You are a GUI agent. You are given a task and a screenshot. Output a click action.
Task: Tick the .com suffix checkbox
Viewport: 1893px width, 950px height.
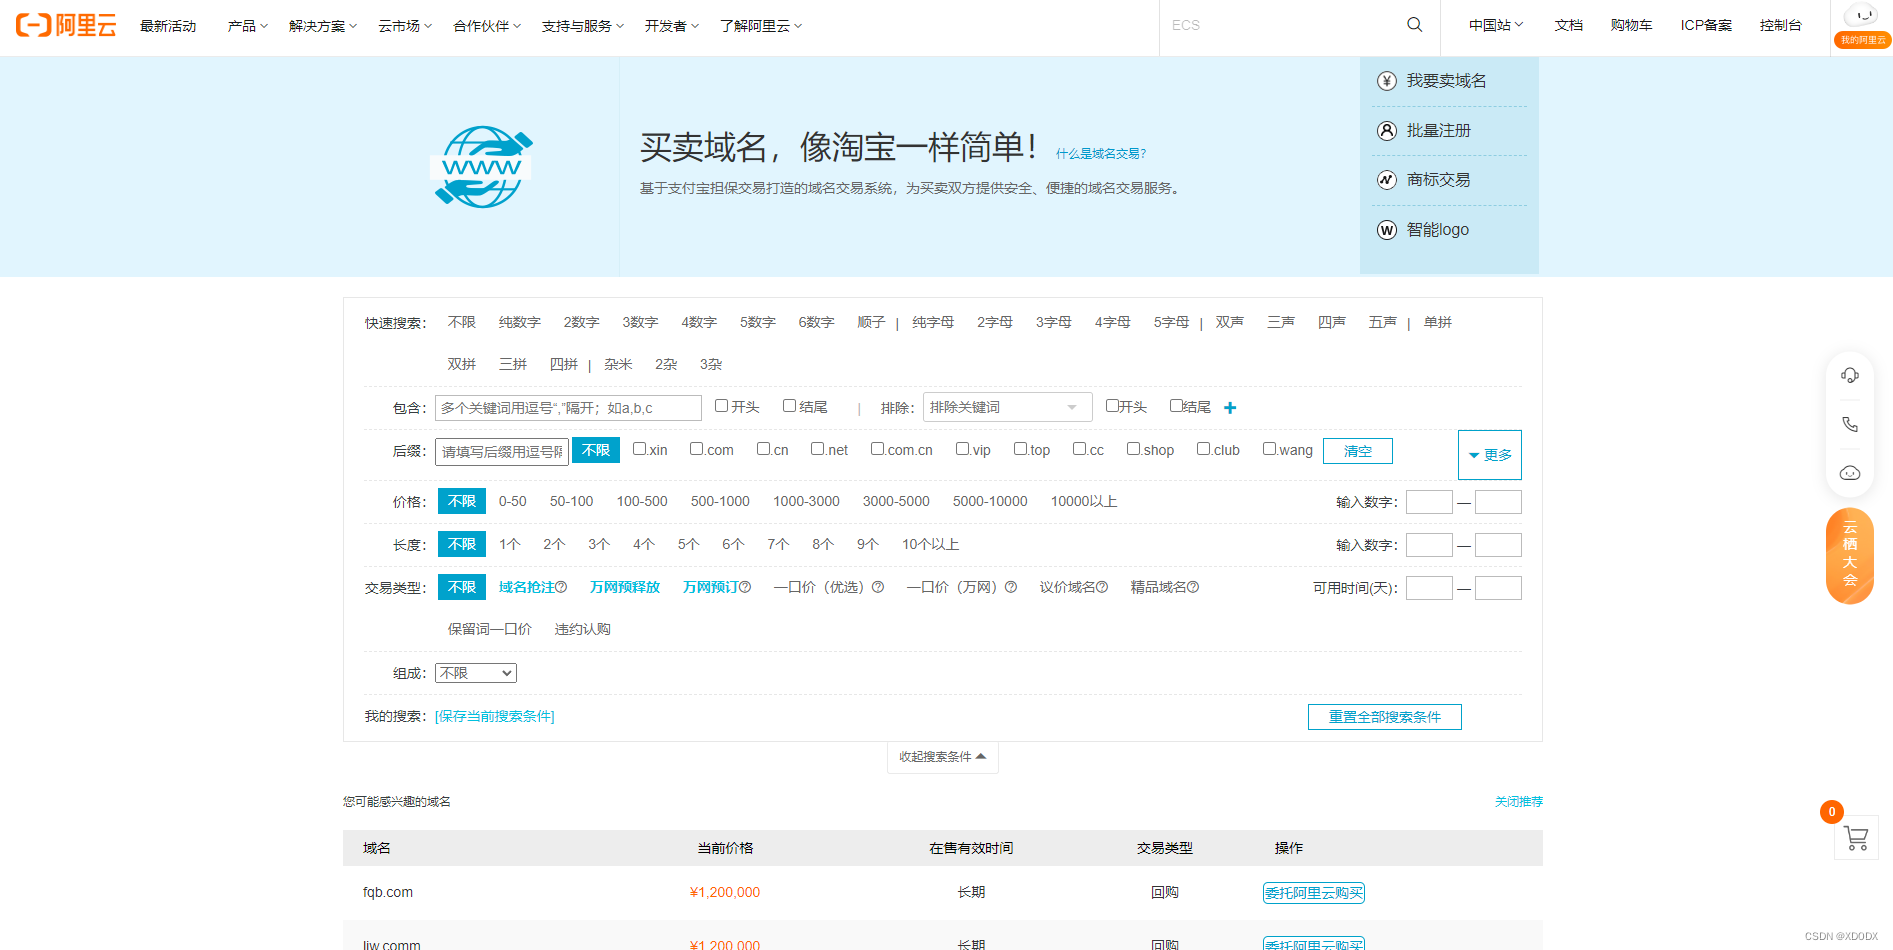696,449
